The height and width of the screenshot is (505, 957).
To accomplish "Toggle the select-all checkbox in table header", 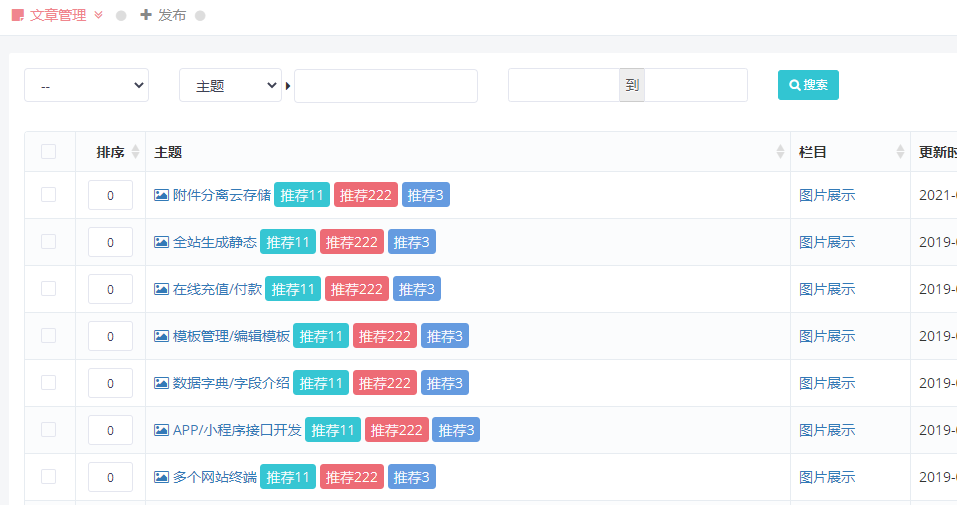I will click(x=49, y=152).
